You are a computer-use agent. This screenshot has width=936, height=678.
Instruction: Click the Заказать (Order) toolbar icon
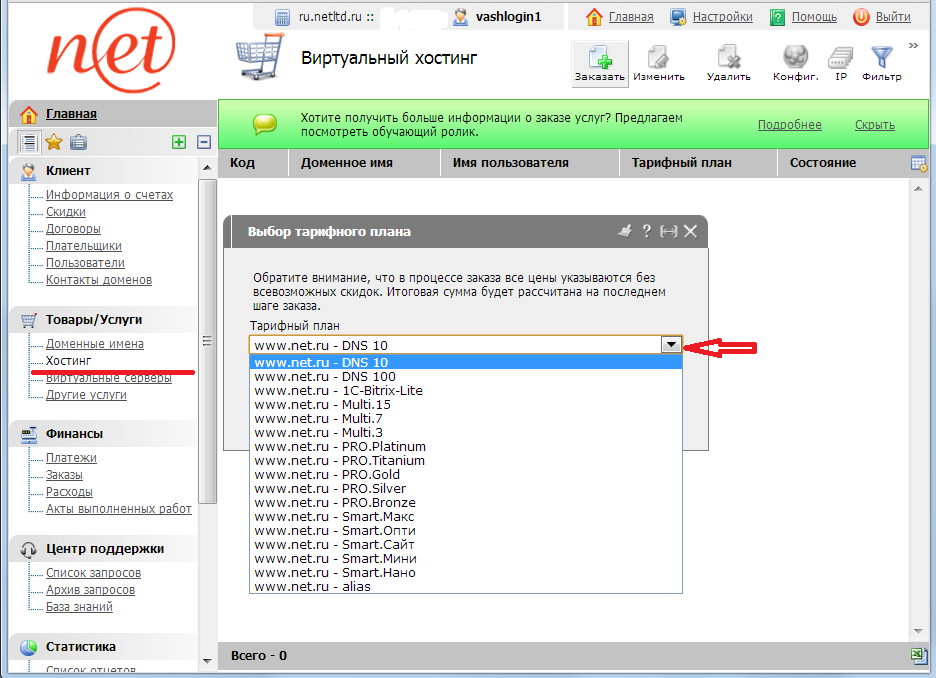(x=599, y=63)
